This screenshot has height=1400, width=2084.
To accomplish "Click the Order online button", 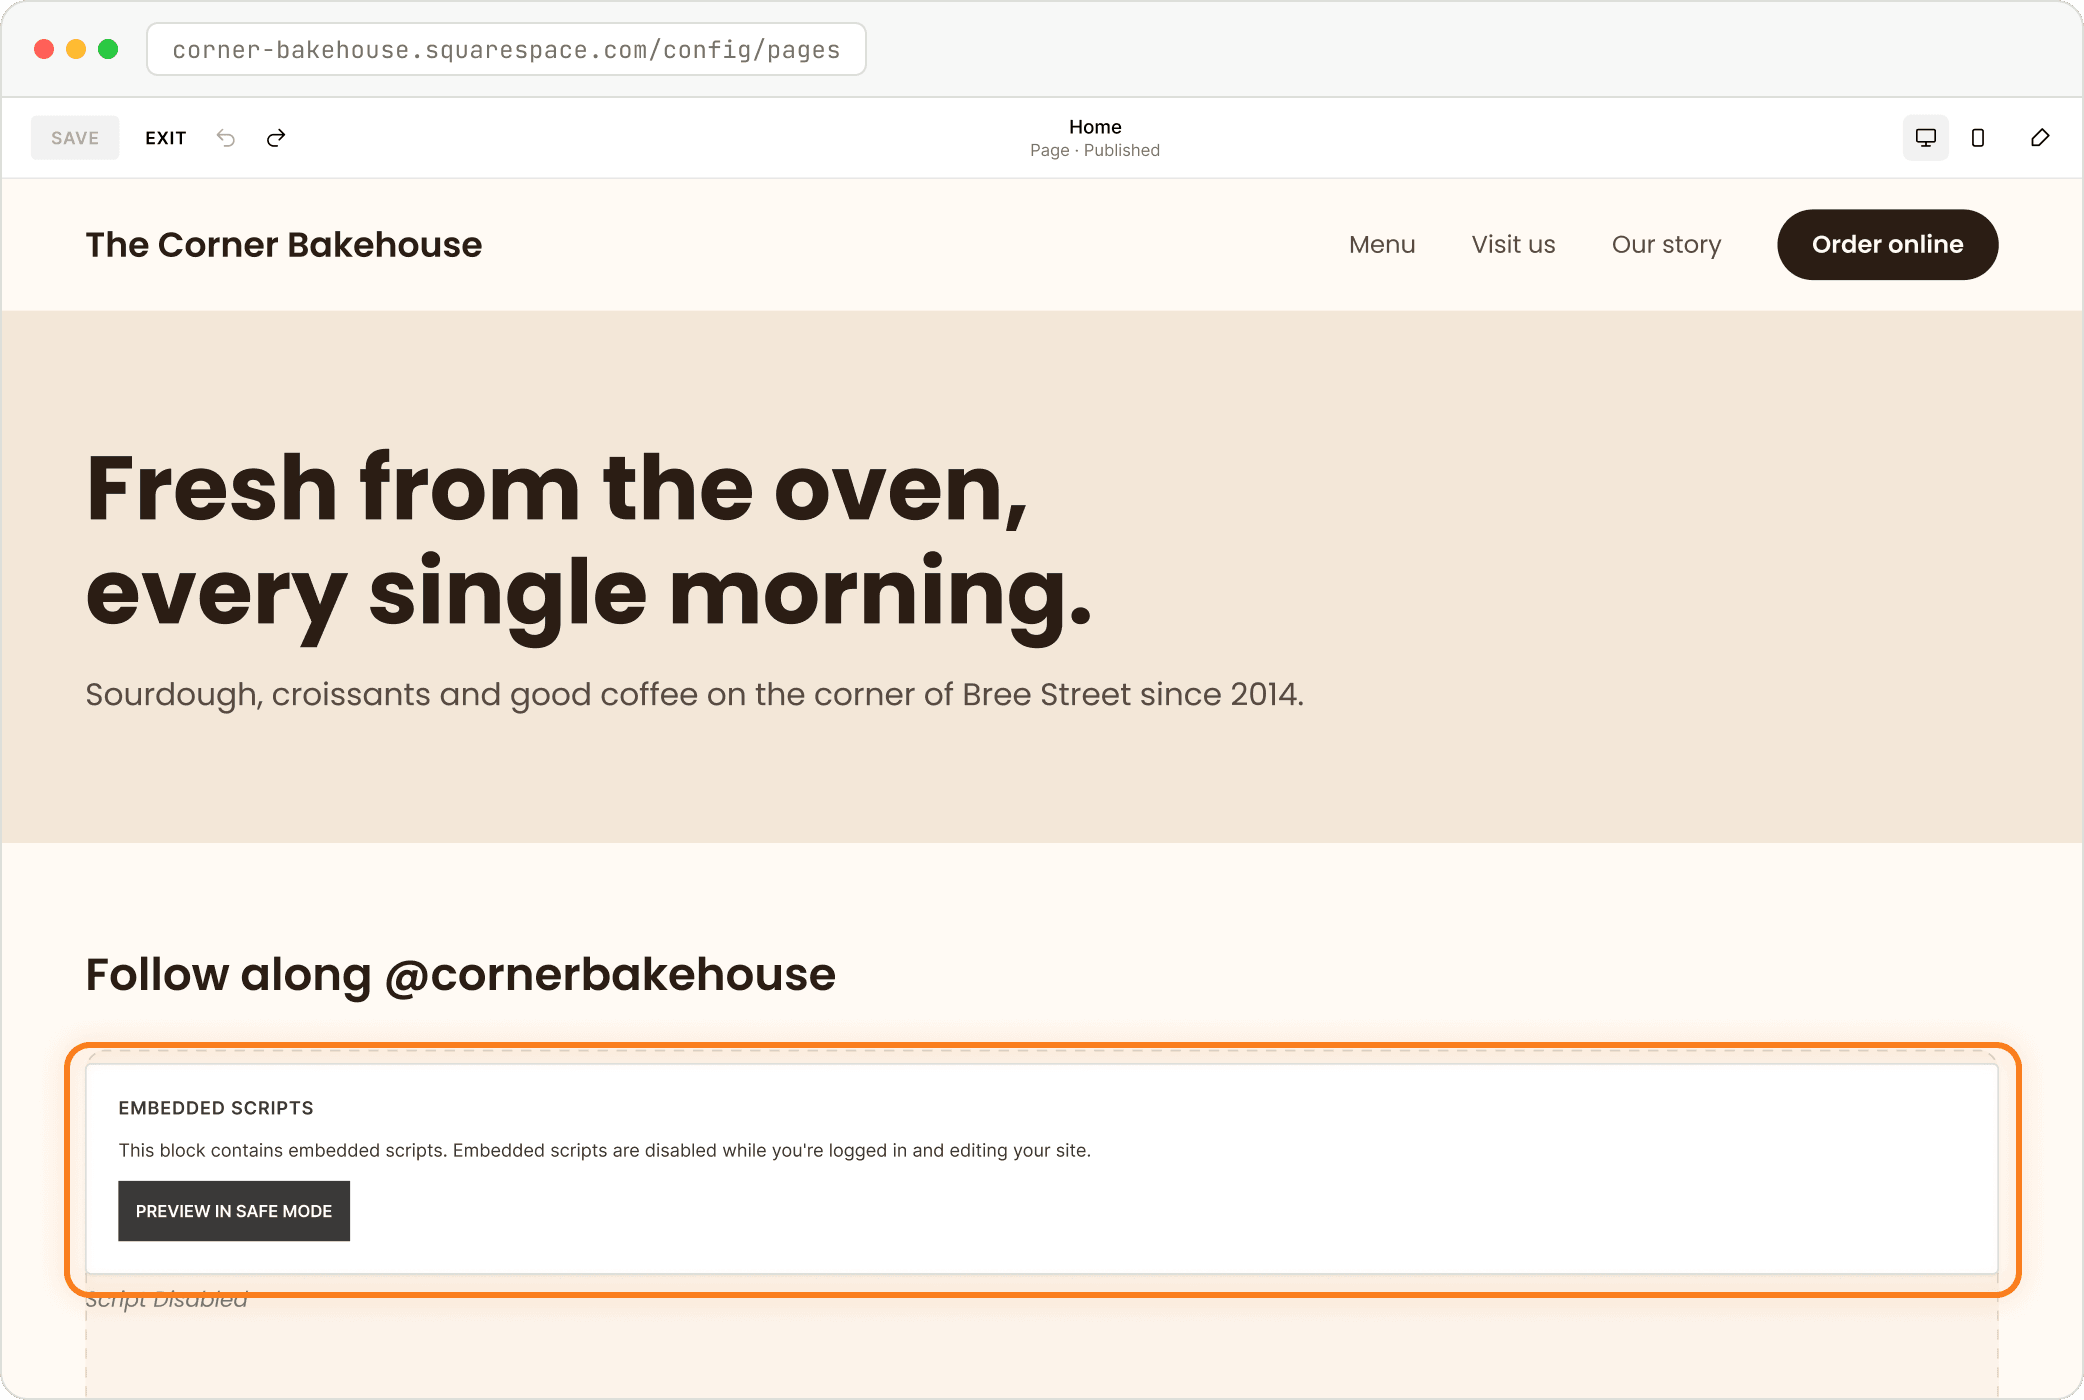I will click(1887, 245).
